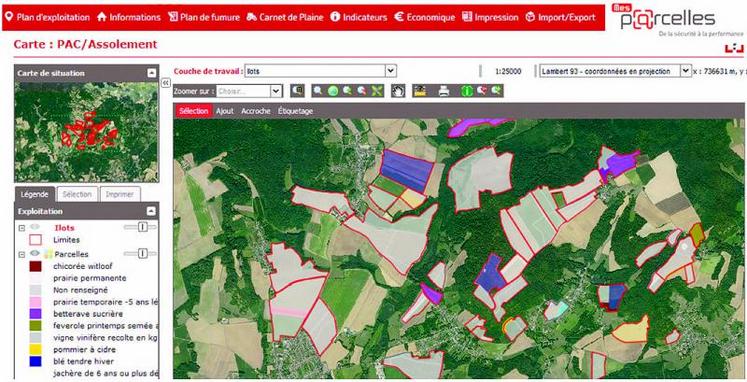Collapse the Carte de situation panel
The width and height of the screenshot is (747, 382).
[151, 73]
